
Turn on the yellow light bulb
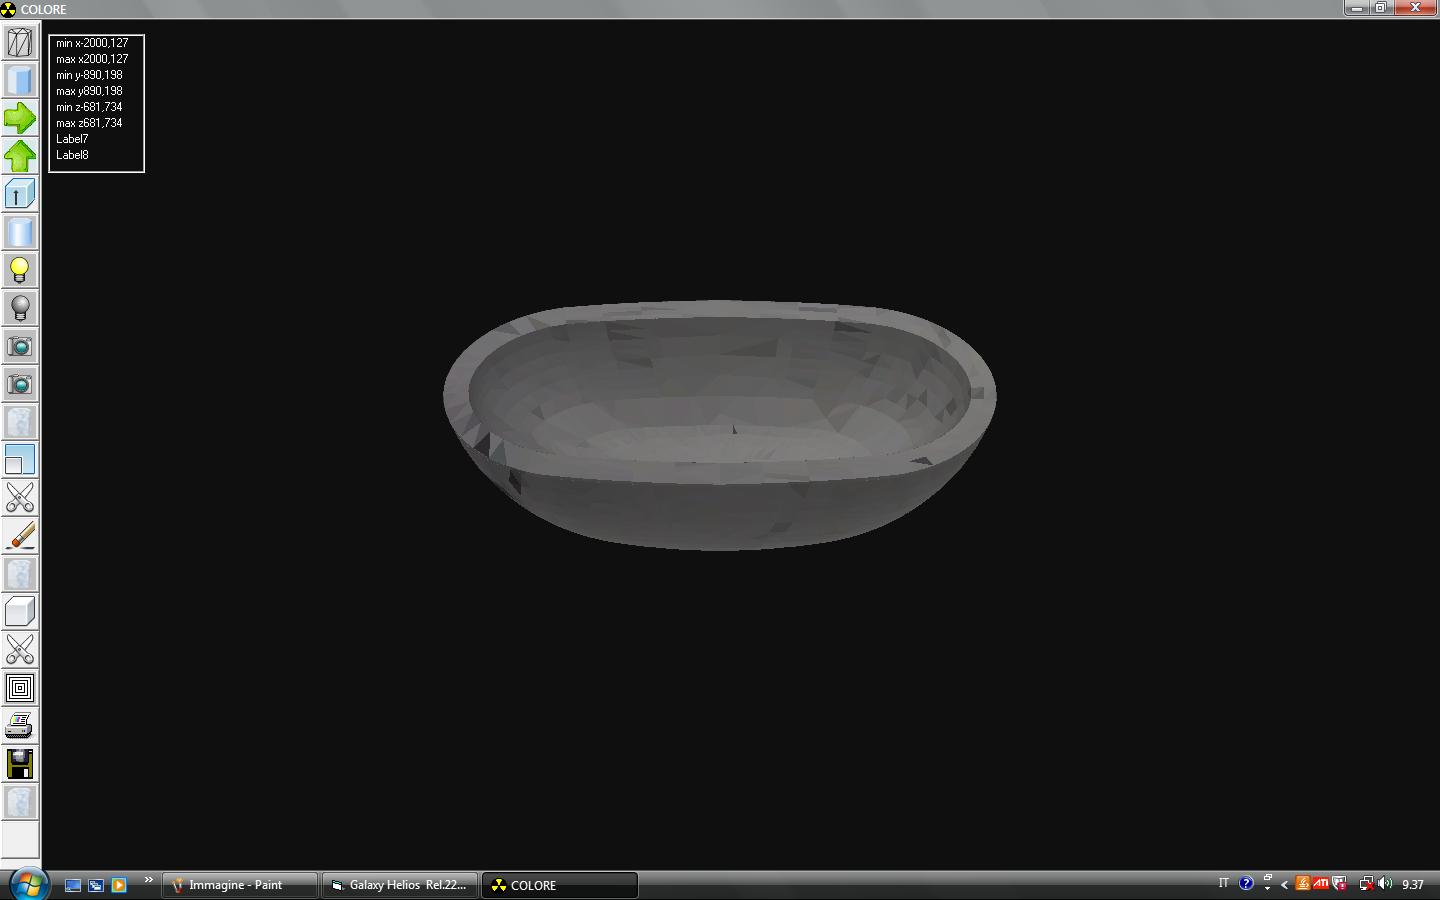[x=20, y=270]
